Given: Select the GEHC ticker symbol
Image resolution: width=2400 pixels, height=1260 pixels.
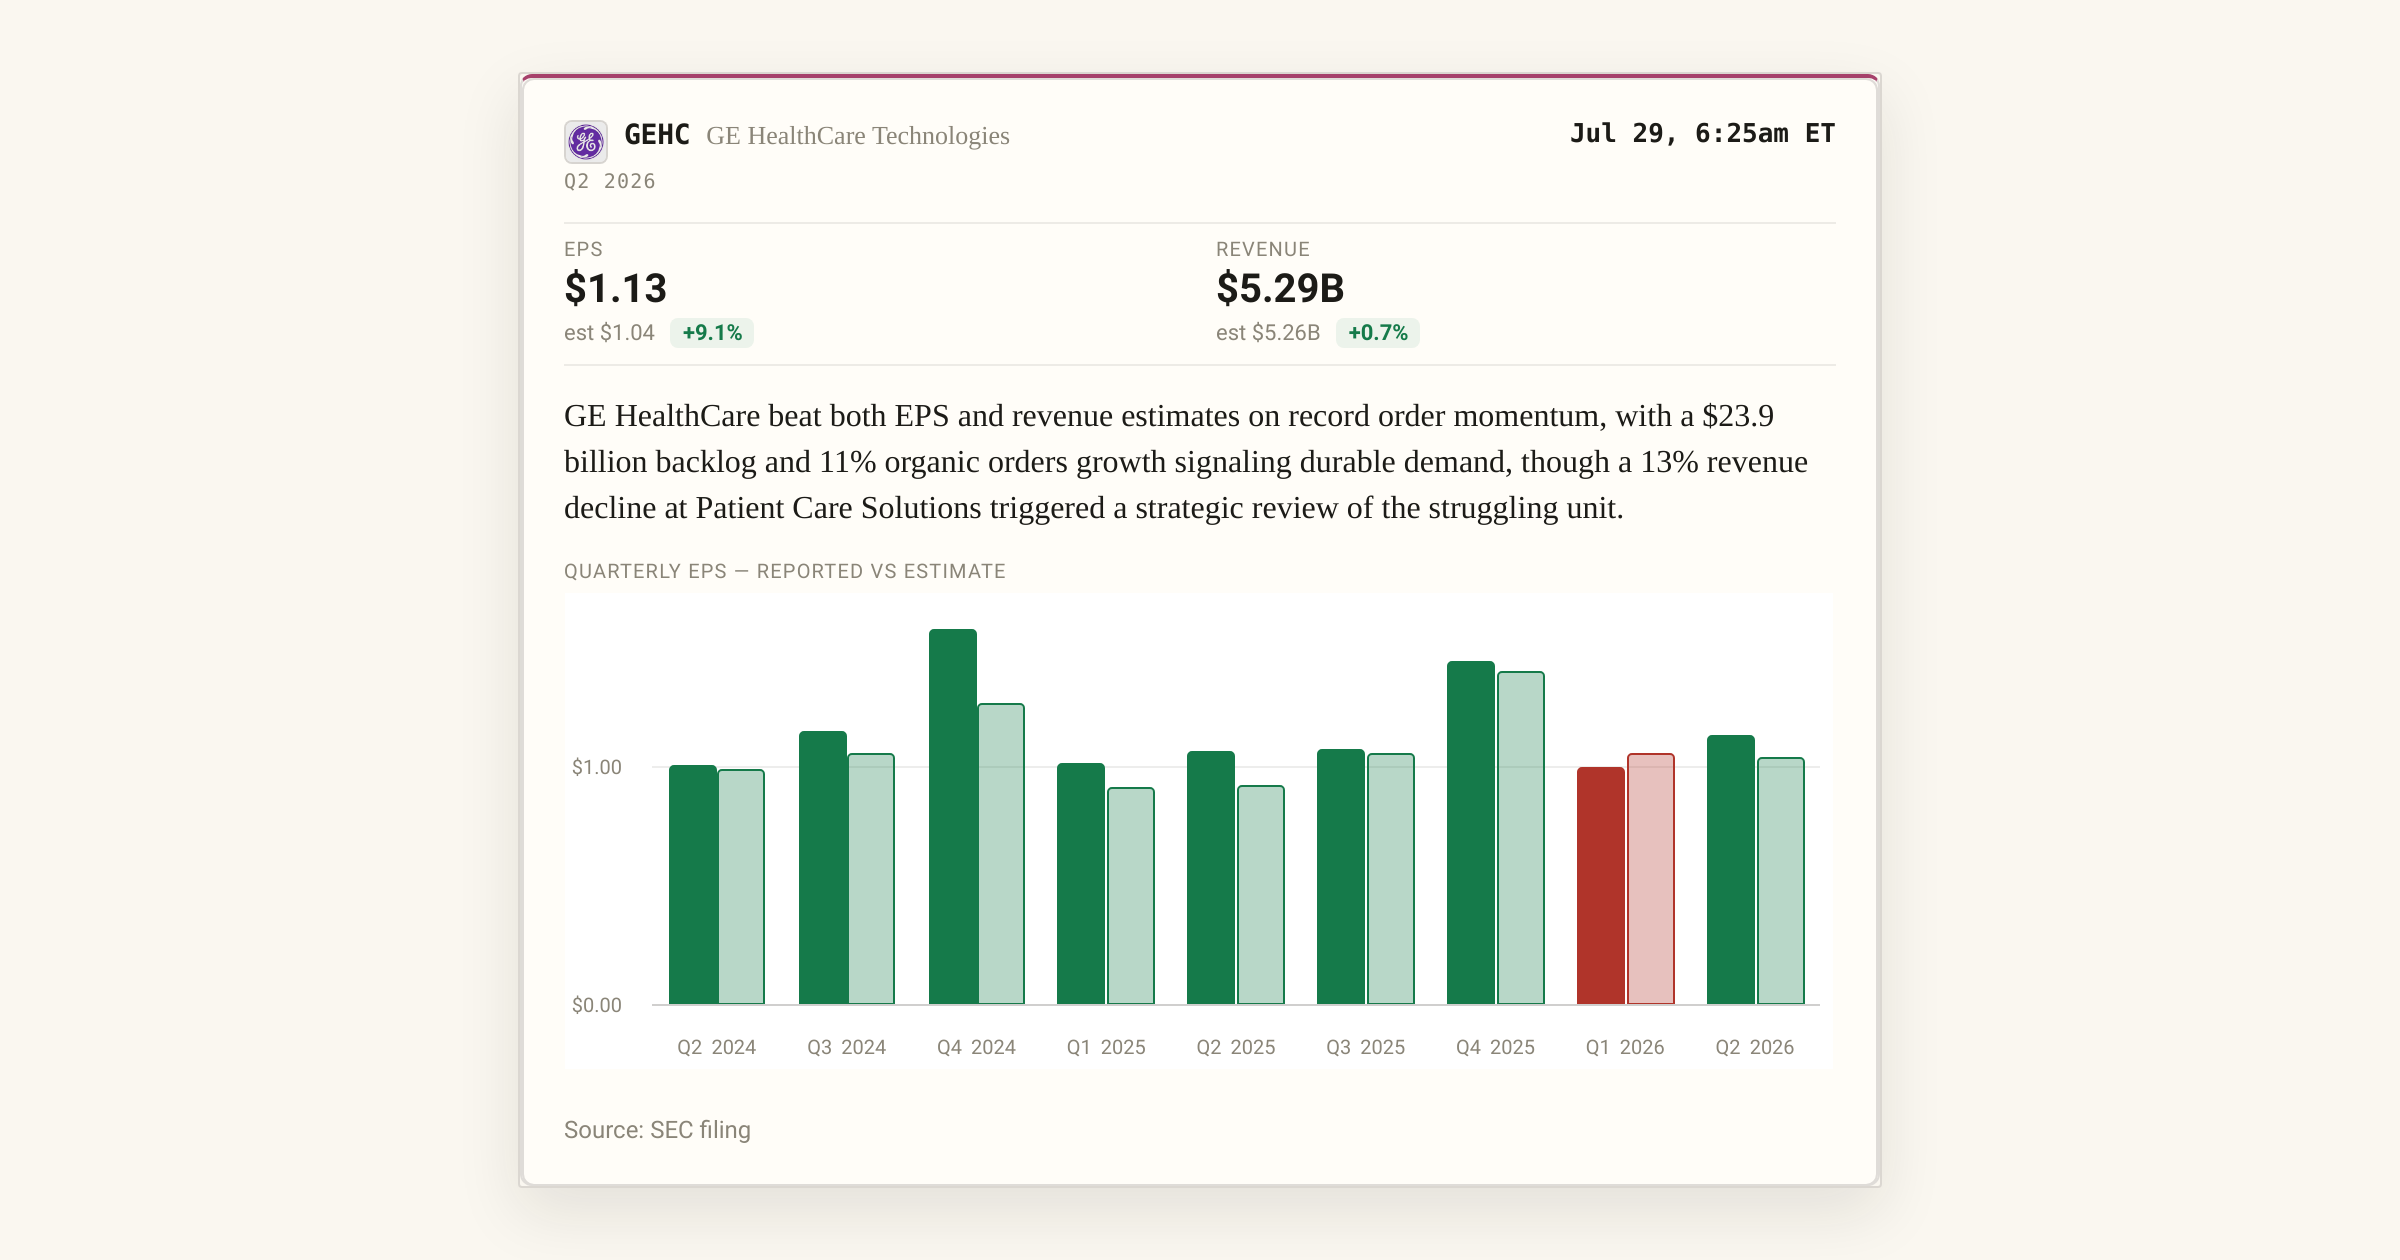Looking at the screenshot, I should tap(657, 135).
